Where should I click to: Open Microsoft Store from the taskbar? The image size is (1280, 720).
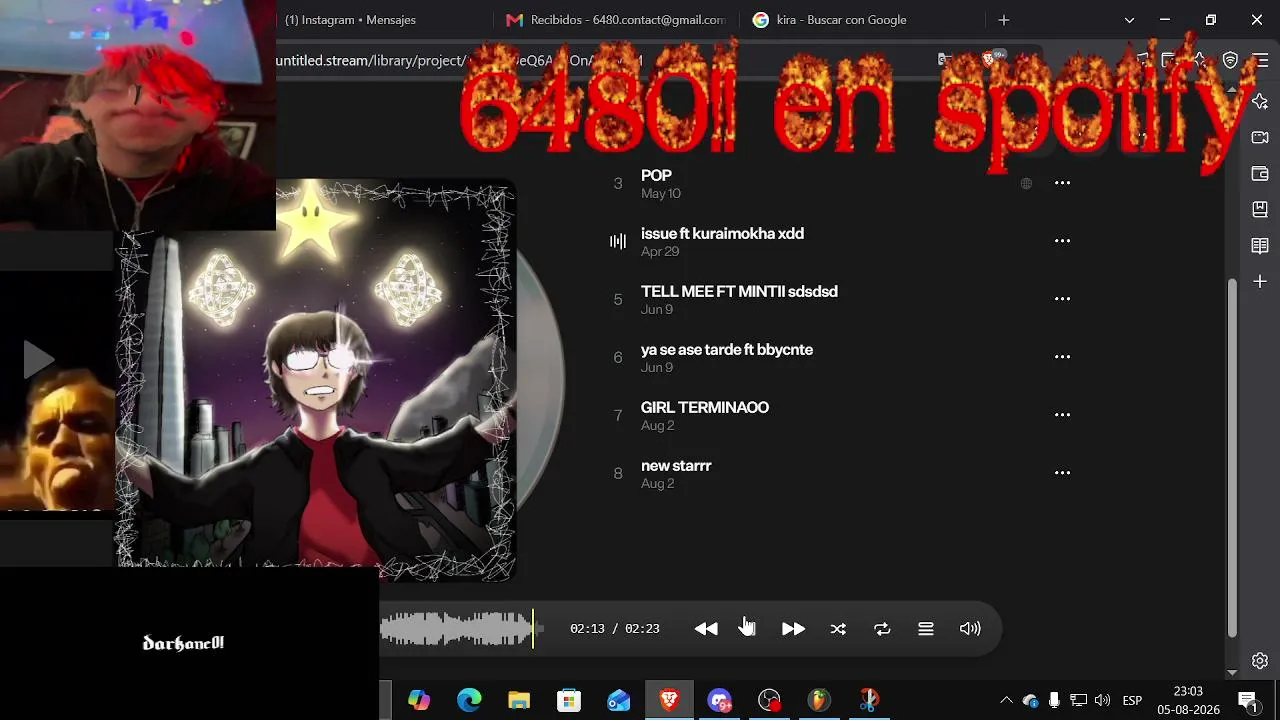click(x=569, y=700)
